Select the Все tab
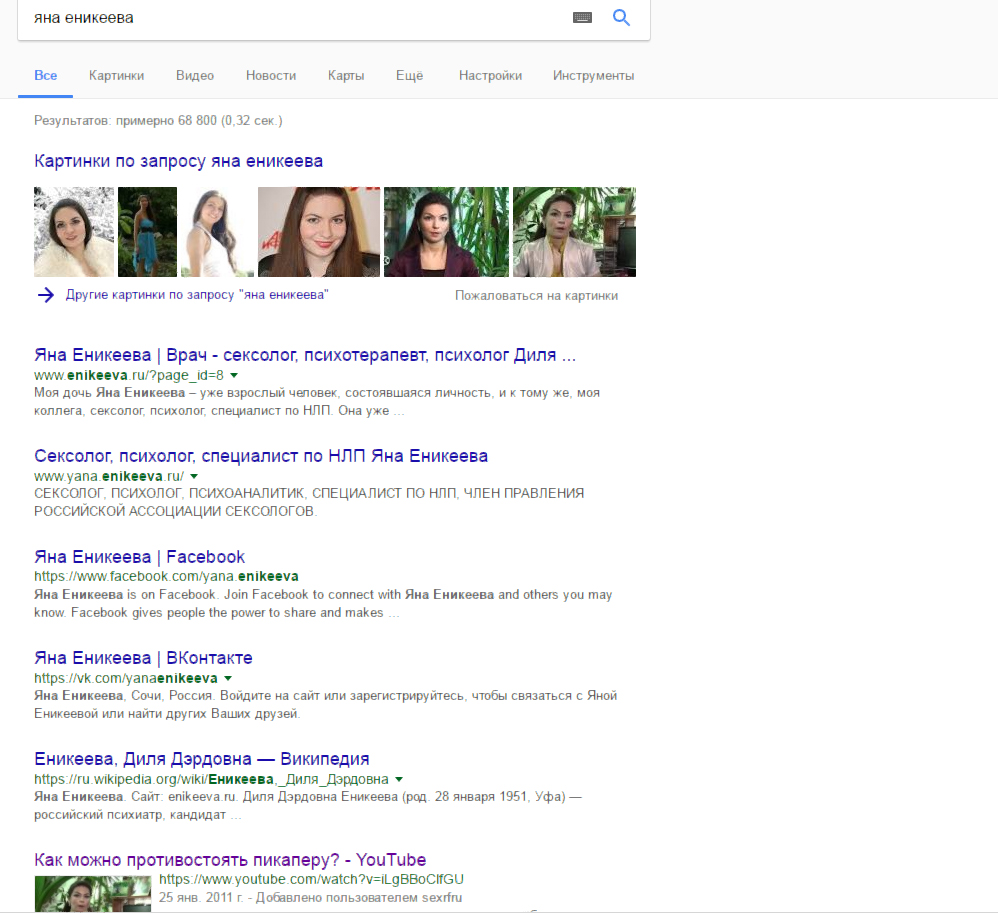998x913 pixels. tap(45, 75)
